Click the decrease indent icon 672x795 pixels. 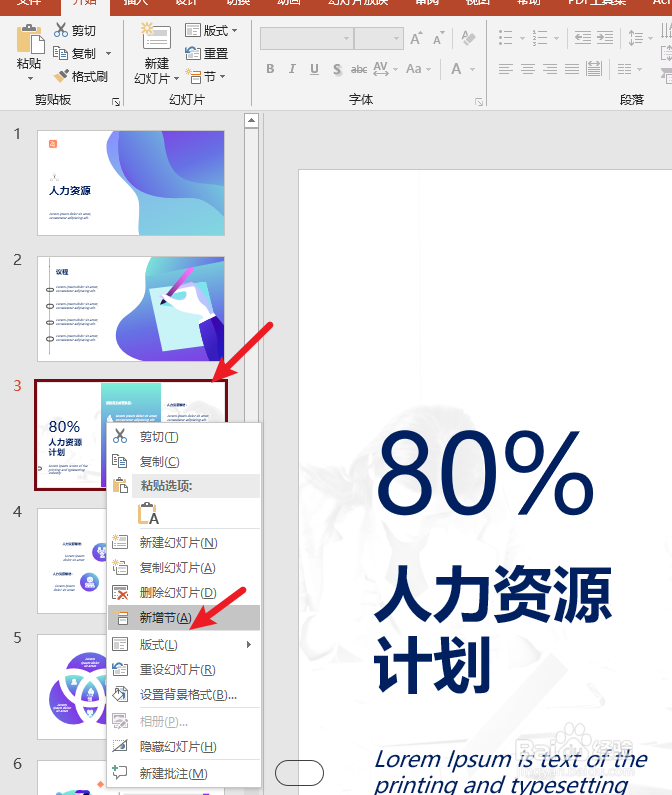583,38
